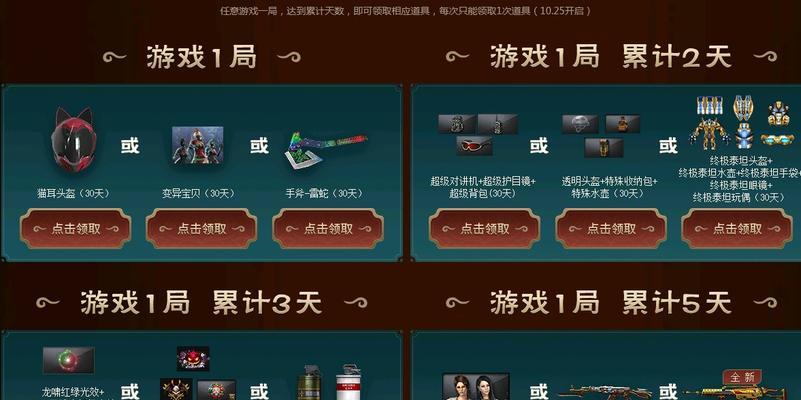The image size is (801, 400).
Task: Claim the 终极泰坦 bundle reward button
Action: (x=737, y=228)
